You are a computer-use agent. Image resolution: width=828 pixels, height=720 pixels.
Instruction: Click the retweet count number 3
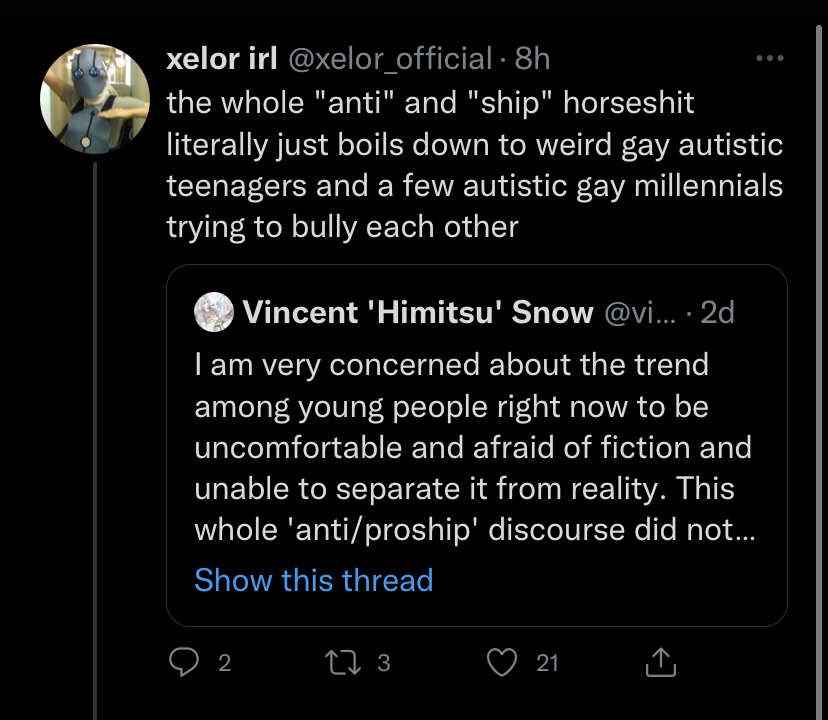383,662
